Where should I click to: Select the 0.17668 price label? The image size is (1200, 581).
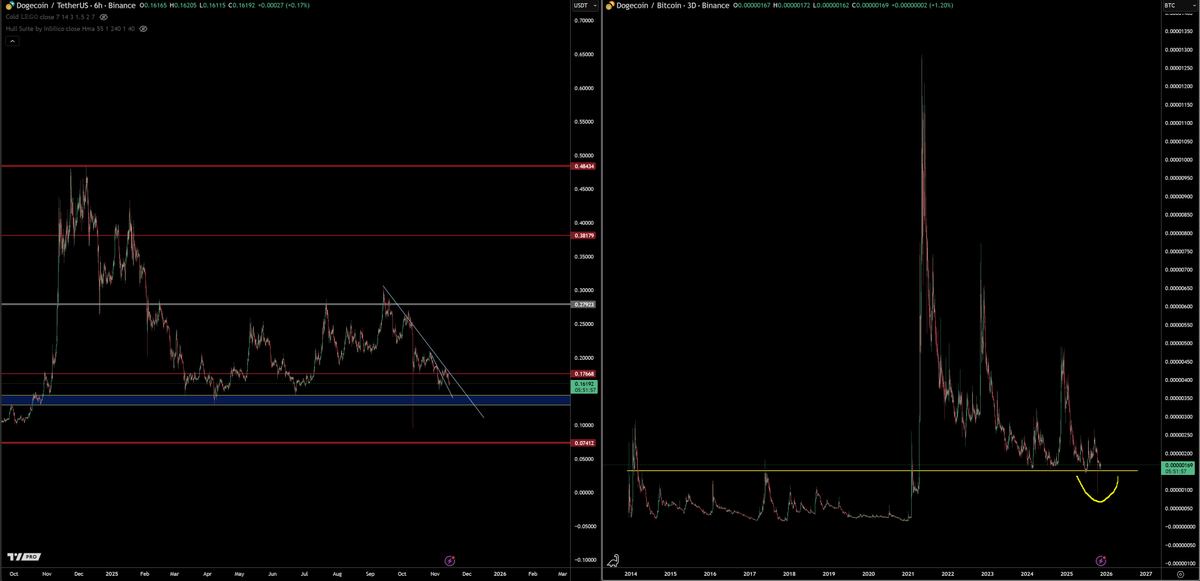coord(584,374)
